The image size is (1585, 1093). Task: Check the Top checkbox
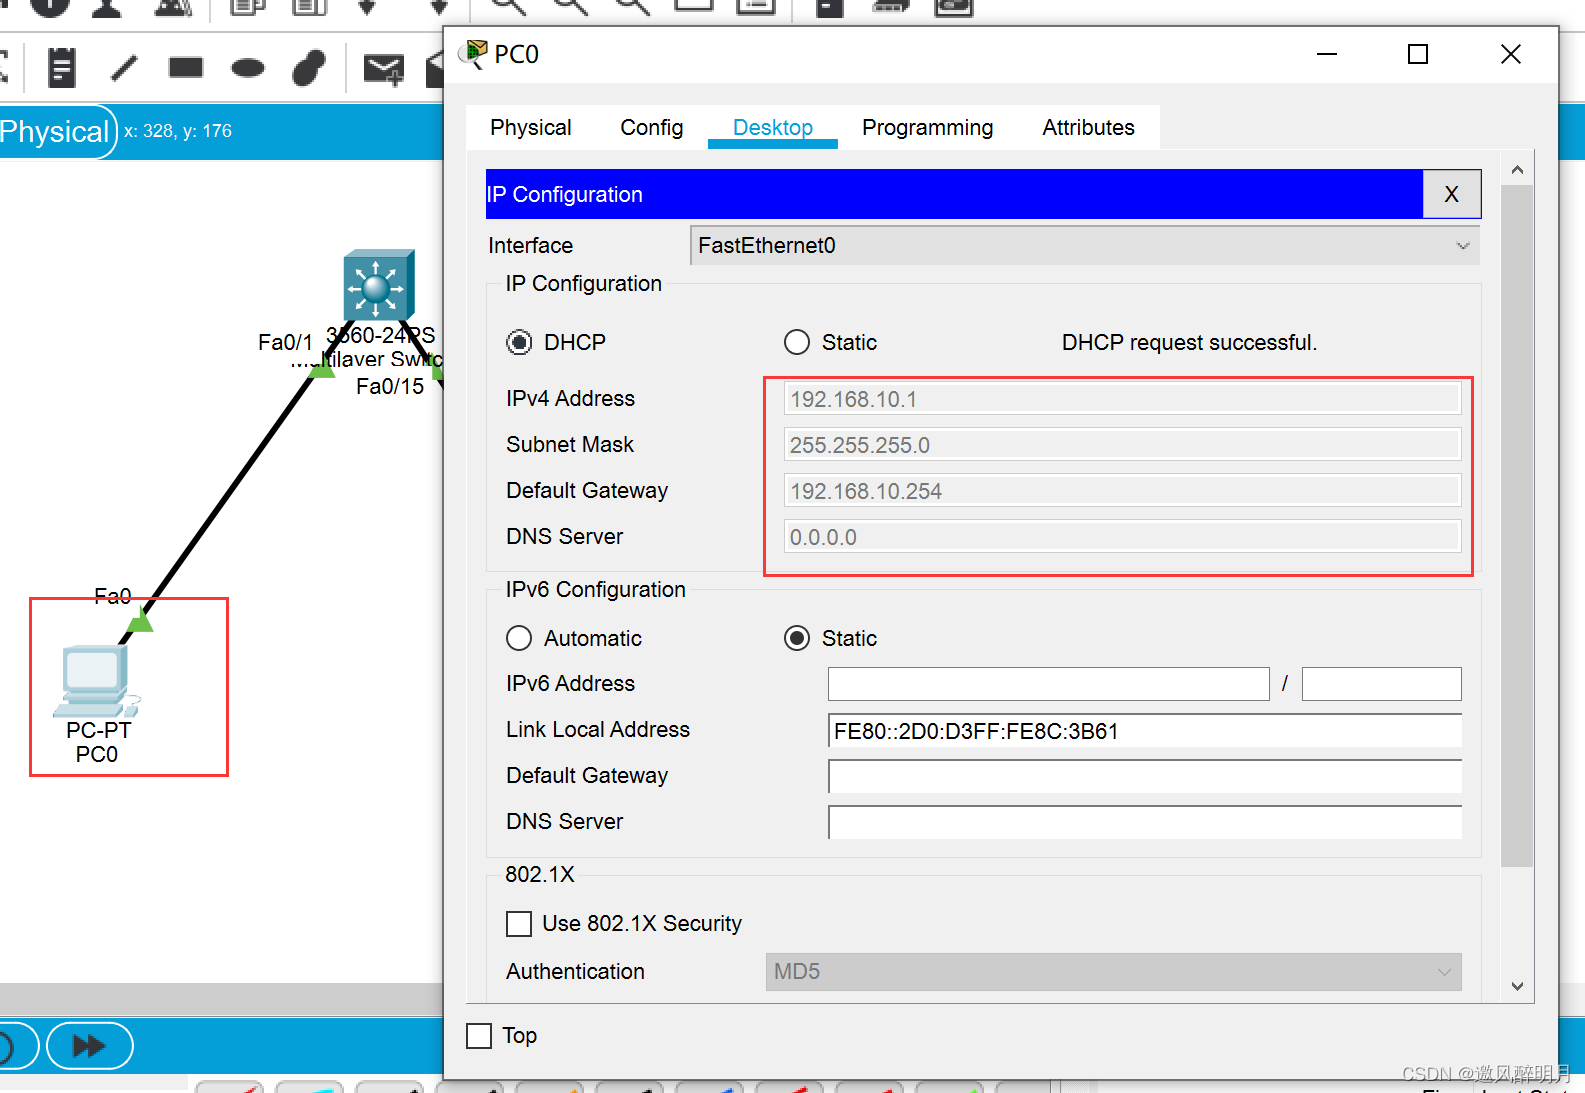coord(480,1036)
